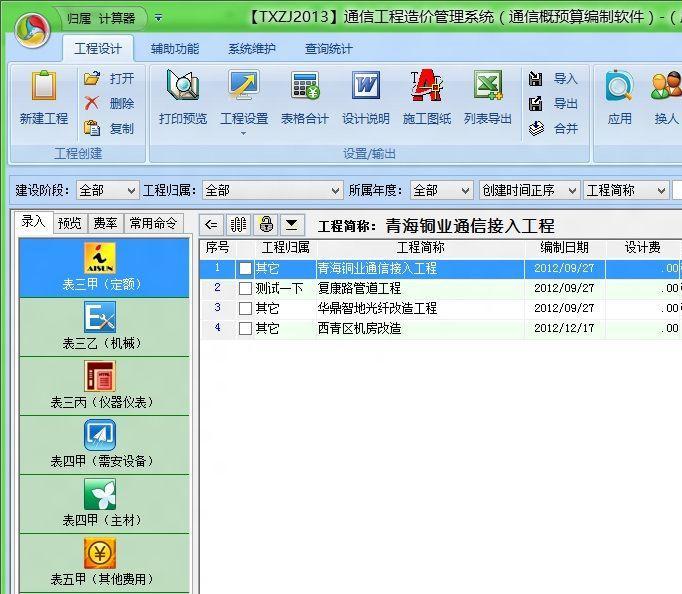
Task: Delete the project using 删除
Action: pyautogui.click(x=109, y=103)
